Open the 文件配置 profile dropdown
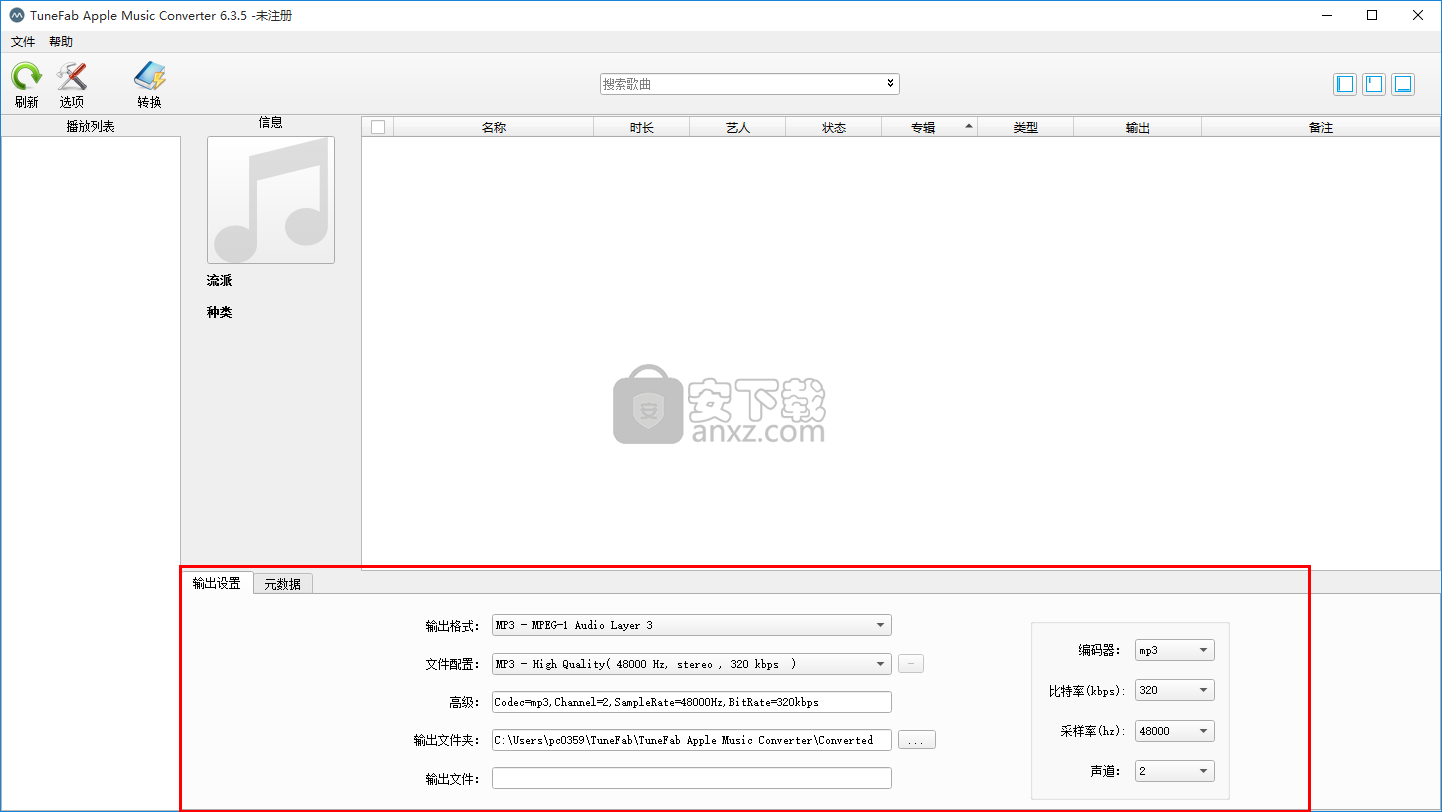The width and height of the screenshot is (1442, 812). point(692,664)
